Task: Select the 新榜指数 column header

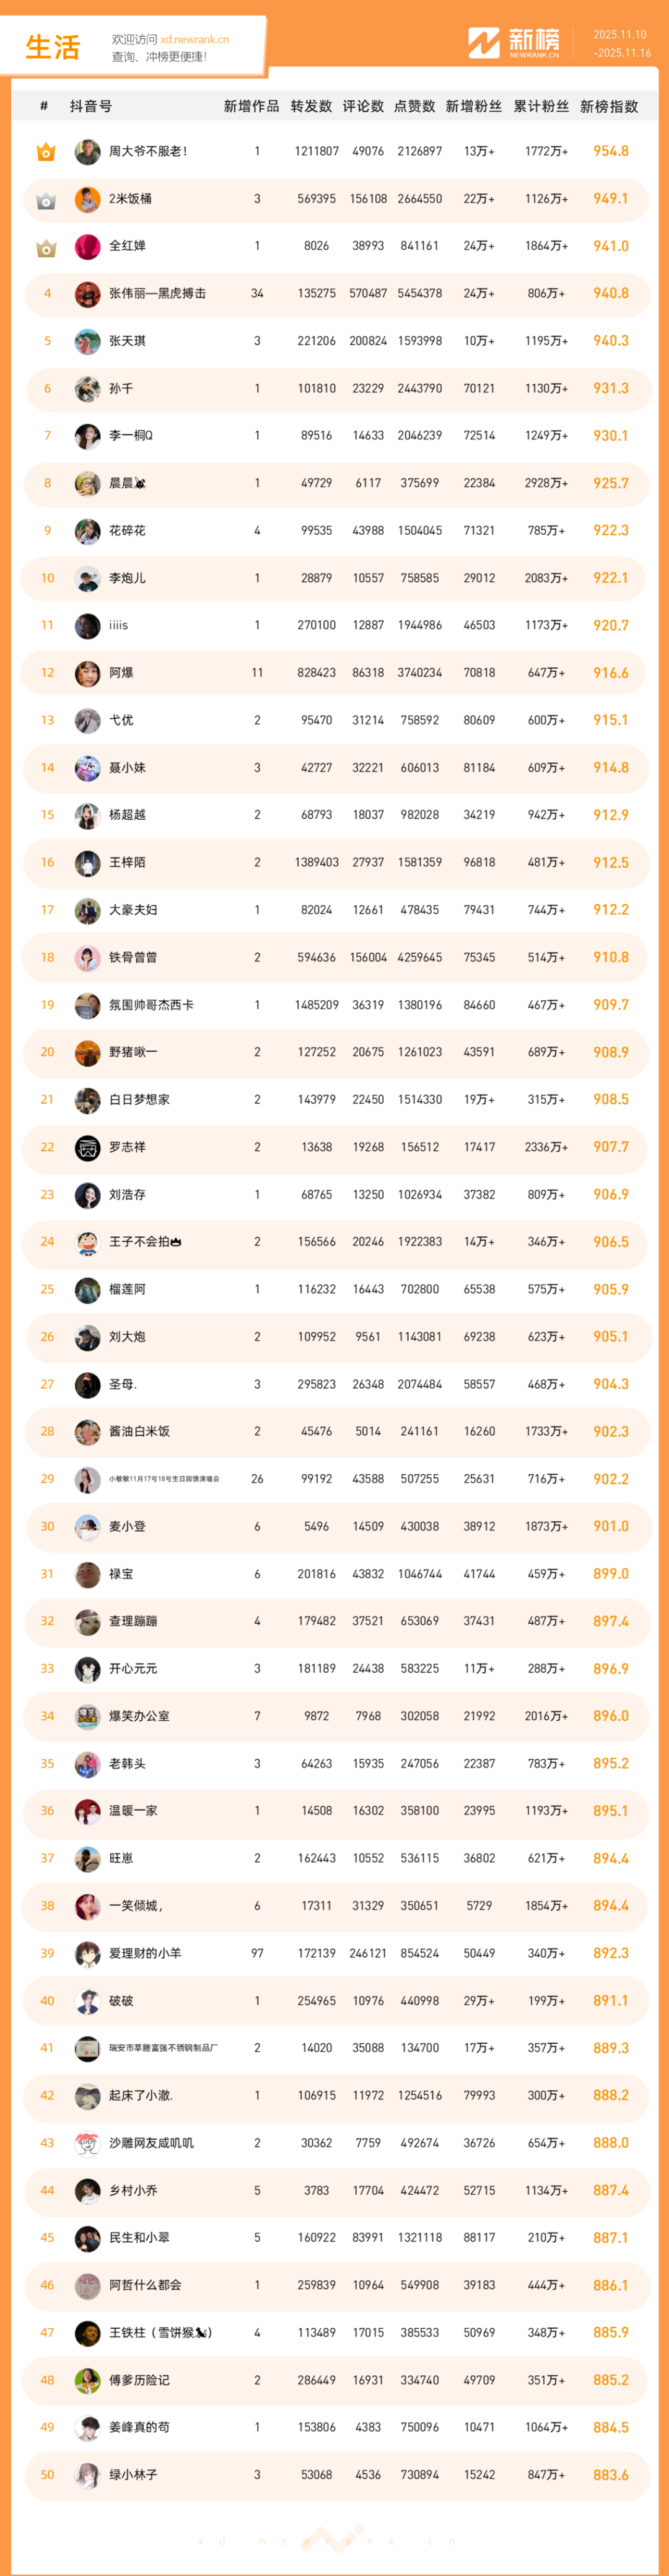Action: [608, 106]
